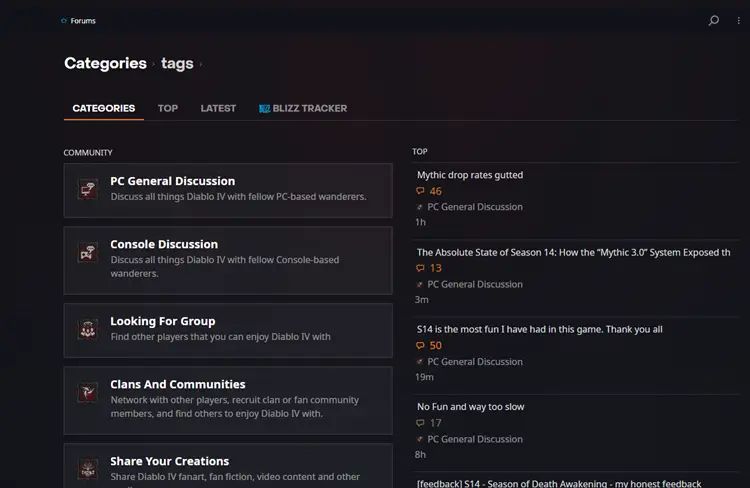
Task: Open '[feedback] S14 - Season of Death Awakening' topic
Action: [x=559, y=483]
